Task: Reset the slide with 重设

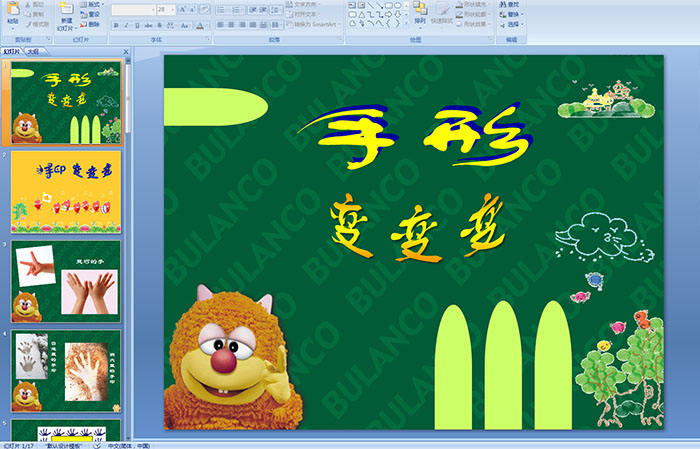Action: pyautogui.click(x=89, y=15)
